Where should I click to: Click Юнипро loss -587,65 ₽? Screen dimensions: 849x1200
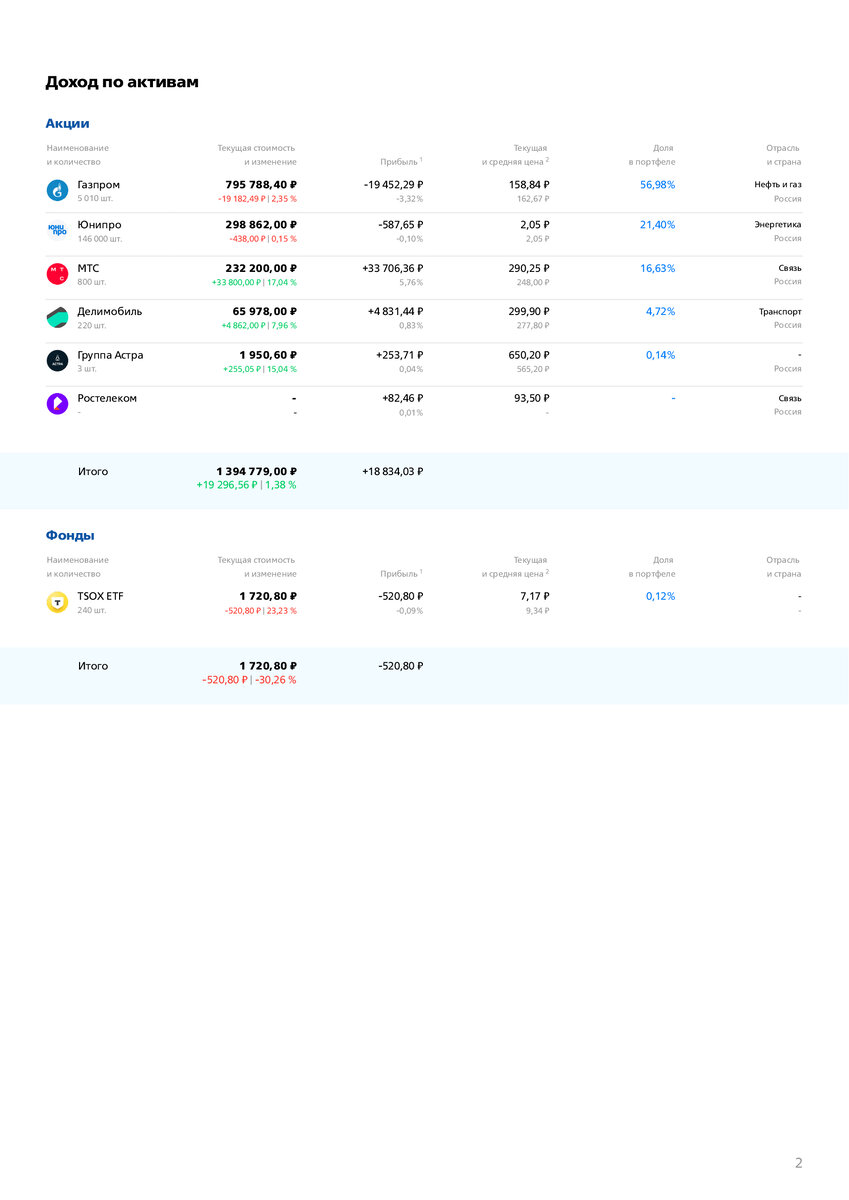click(400, 225)
